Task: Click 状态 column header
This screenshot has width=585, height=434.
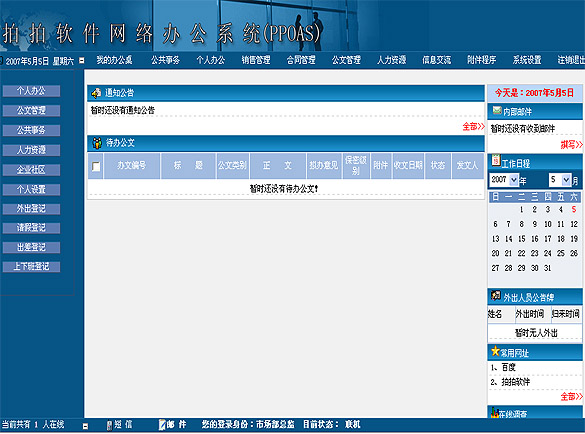Action: [x=438, y=166]
